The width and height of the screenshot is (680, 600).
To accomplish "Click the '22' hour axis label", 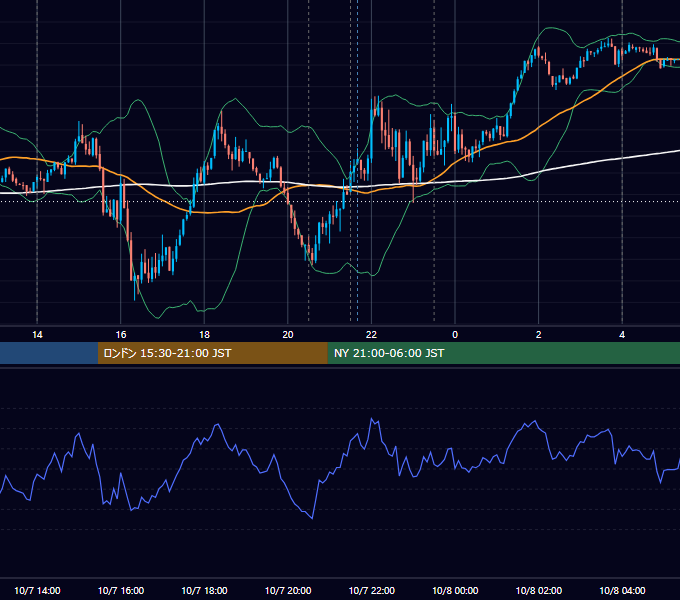I will 371,335.
